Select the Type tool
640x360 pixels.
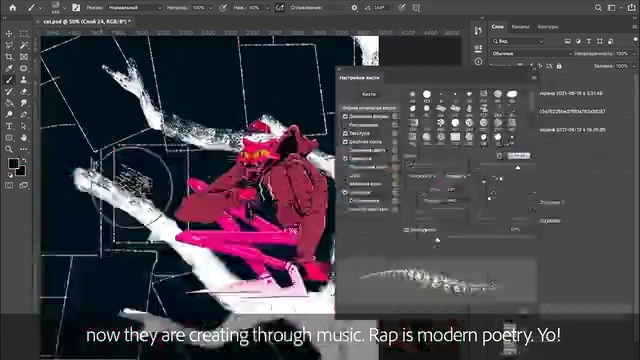pos(9,126)
